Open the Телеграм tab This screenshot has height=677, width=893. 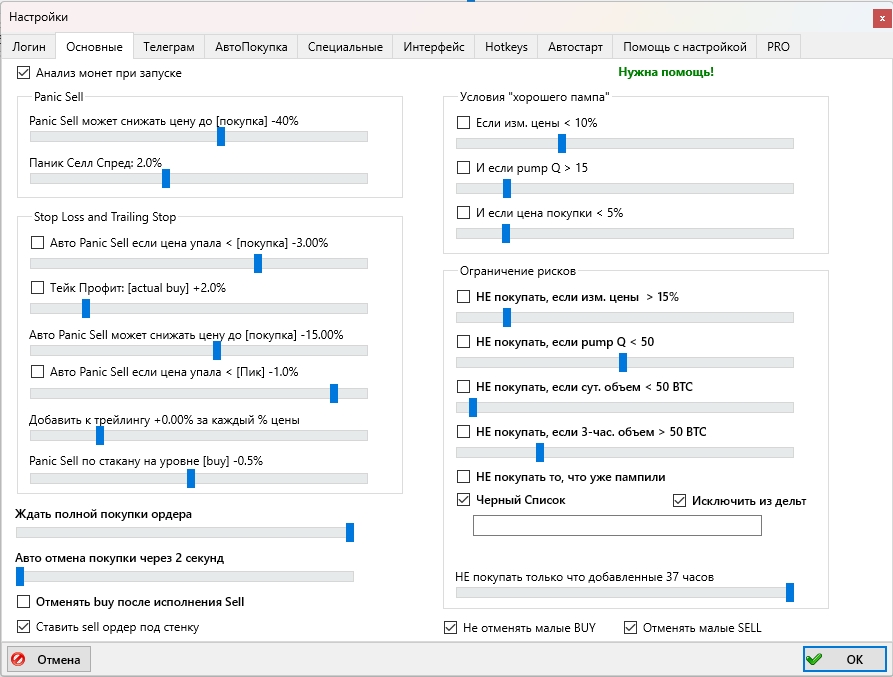click(168, 47)
